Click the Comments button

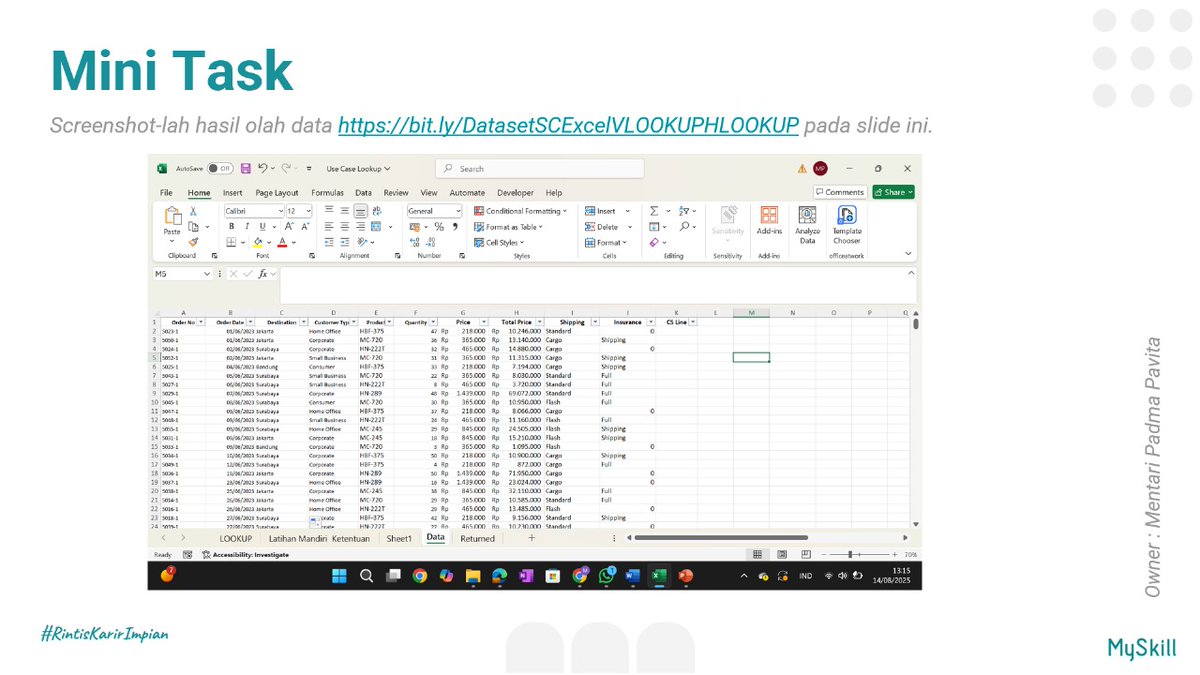[x=840, y=192]
